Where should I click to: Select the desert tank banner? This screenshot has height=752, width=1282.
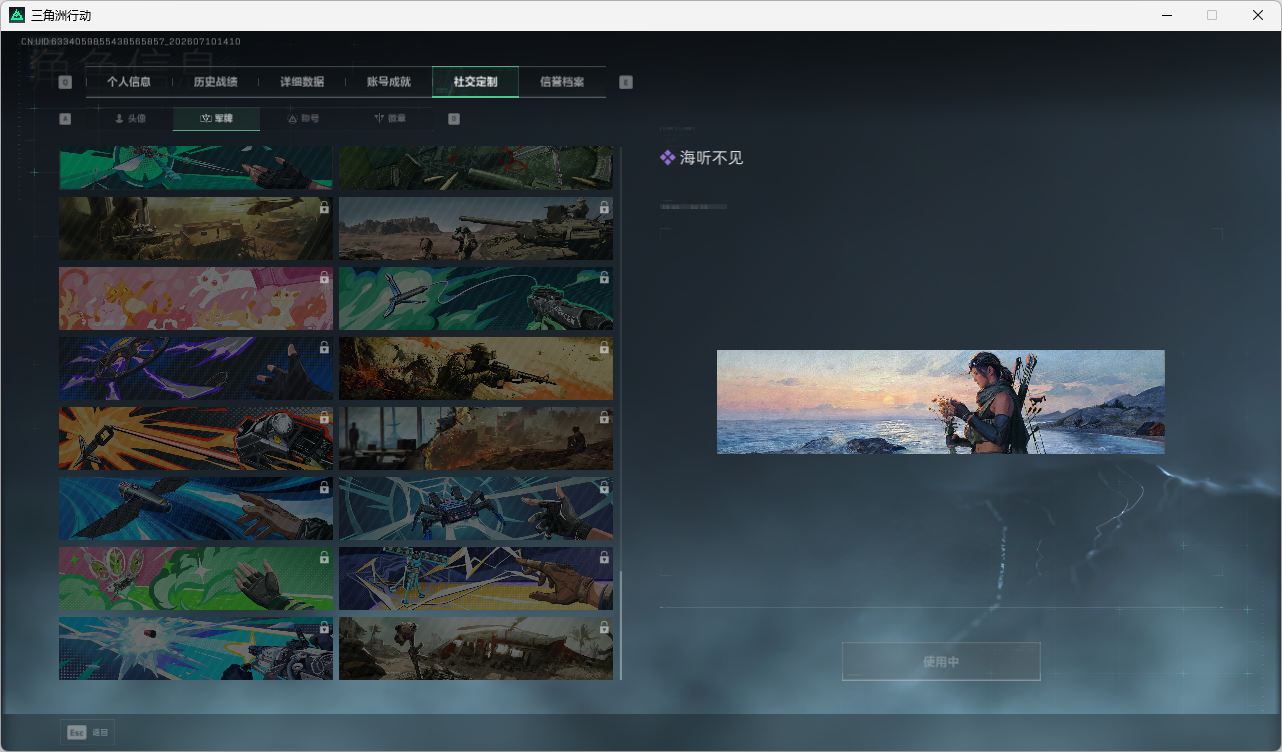coord(476,228)
